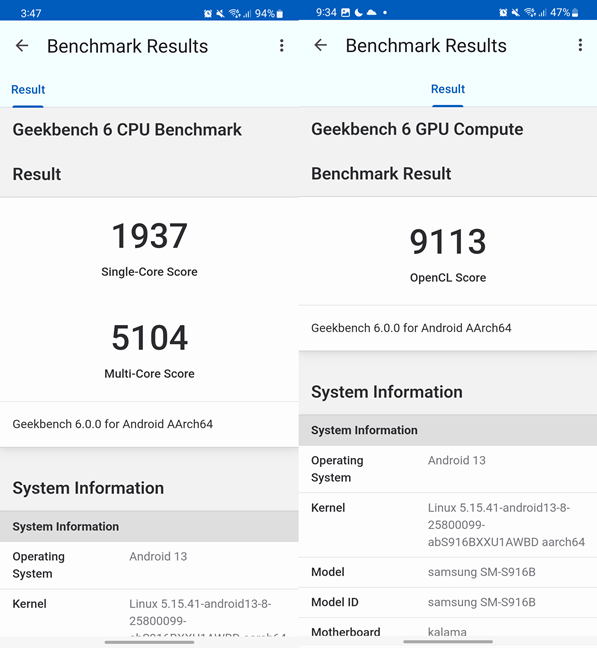Tap left navigation gesture handle bar
Viewport: 597px width, 648px height.
(149, 642)
